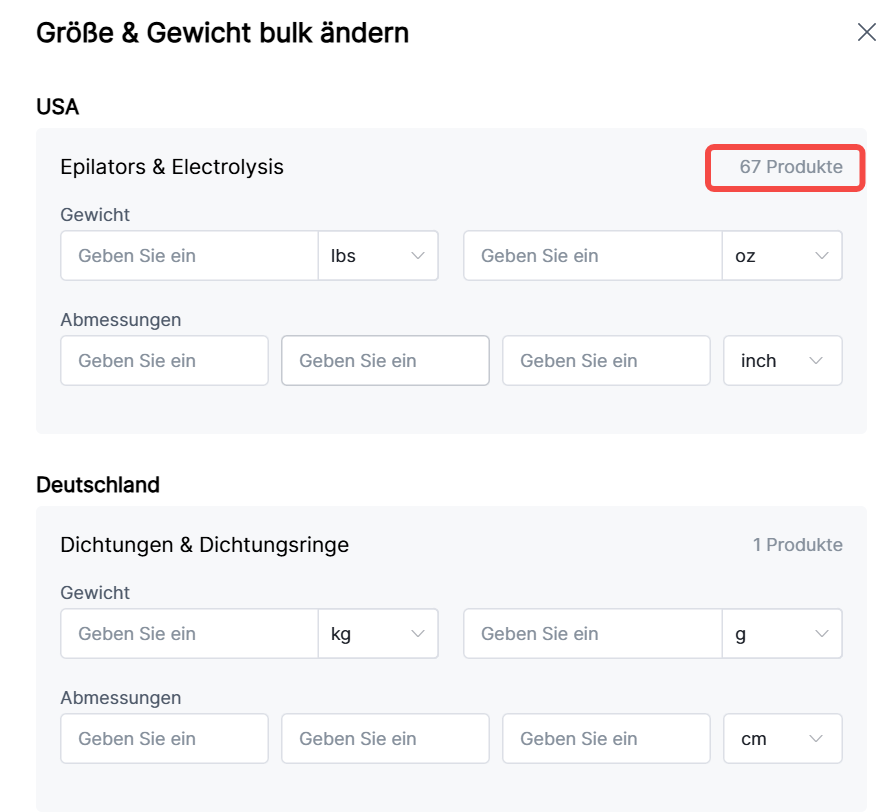Viewport: 891px width, 812px height.
Task: Select first Abmessungen field in USA section
Action: tap(164, 361)
